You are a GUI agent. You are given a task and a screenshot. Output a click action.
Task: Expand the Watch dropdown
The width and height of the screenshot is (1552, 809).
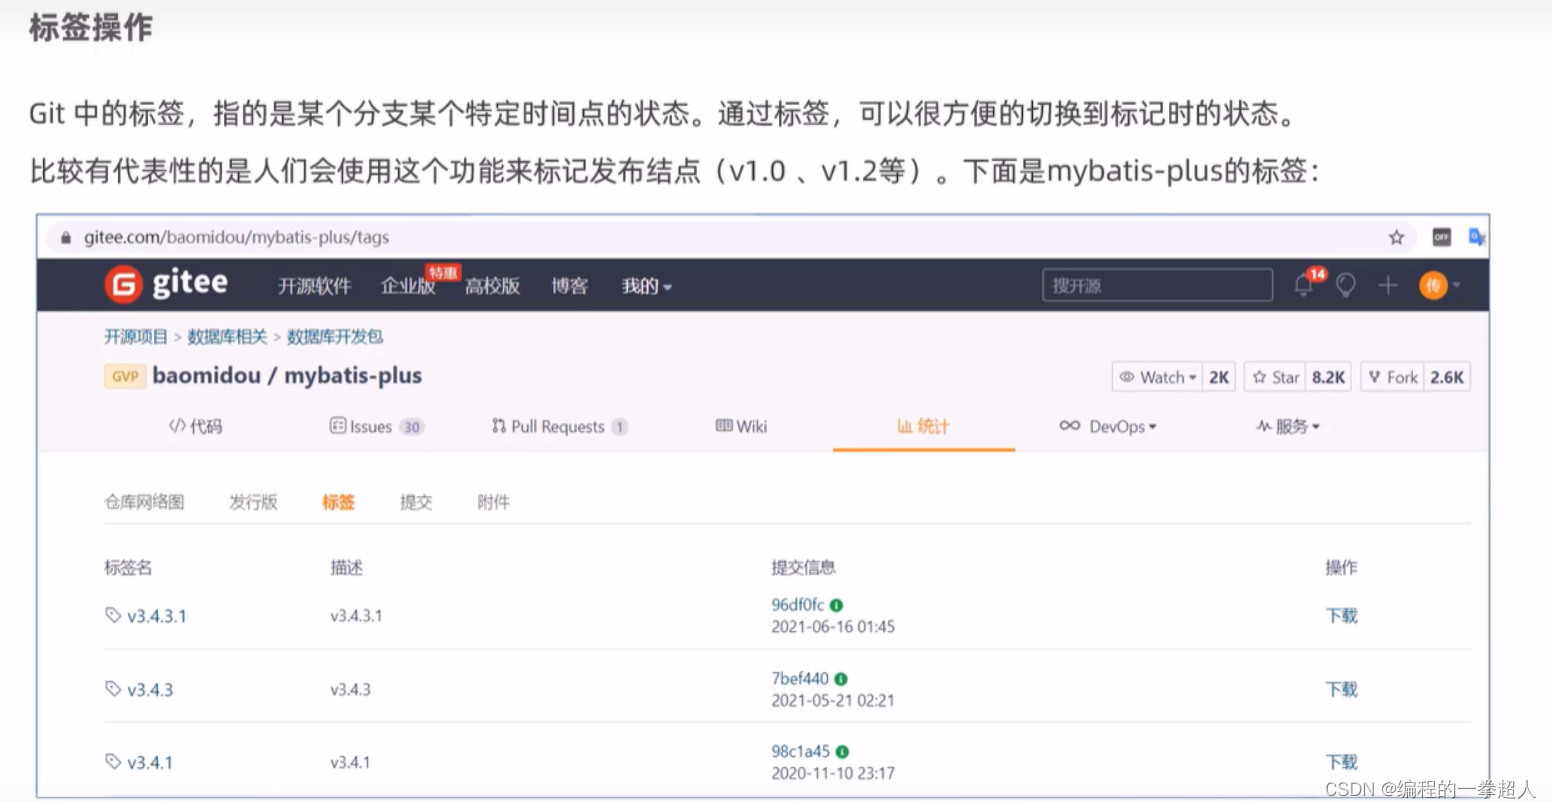[1158, 377]
